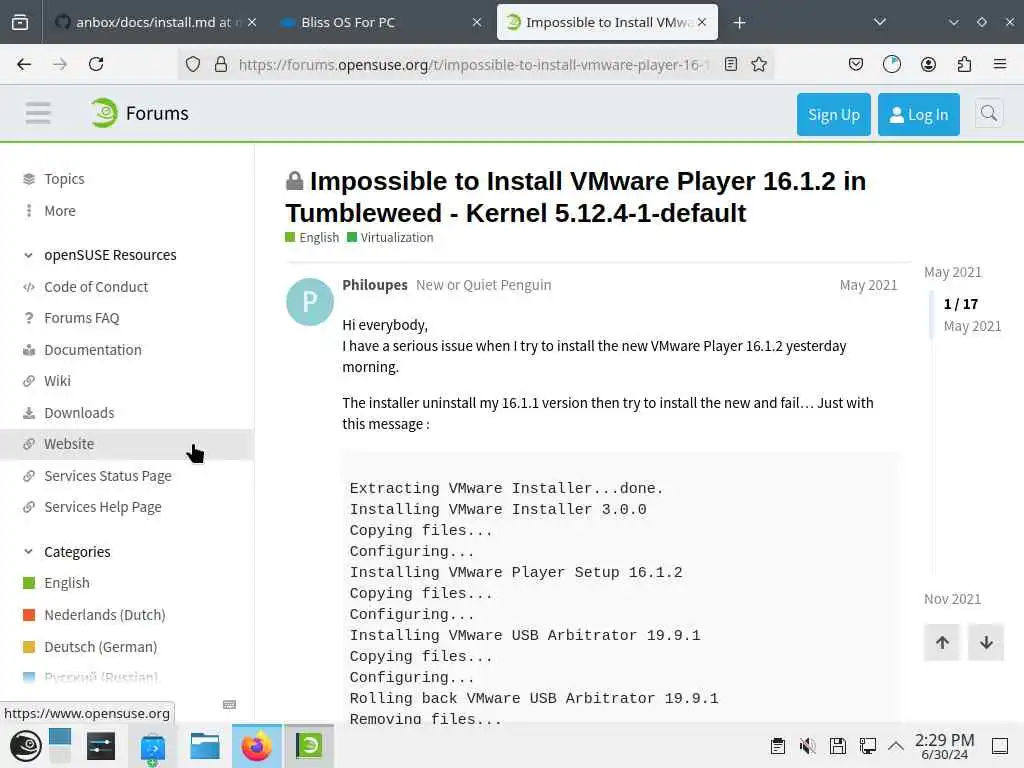Open the Downloads sidebar link
Viewport: 1024px width, 768px height.
pos(79,413)
